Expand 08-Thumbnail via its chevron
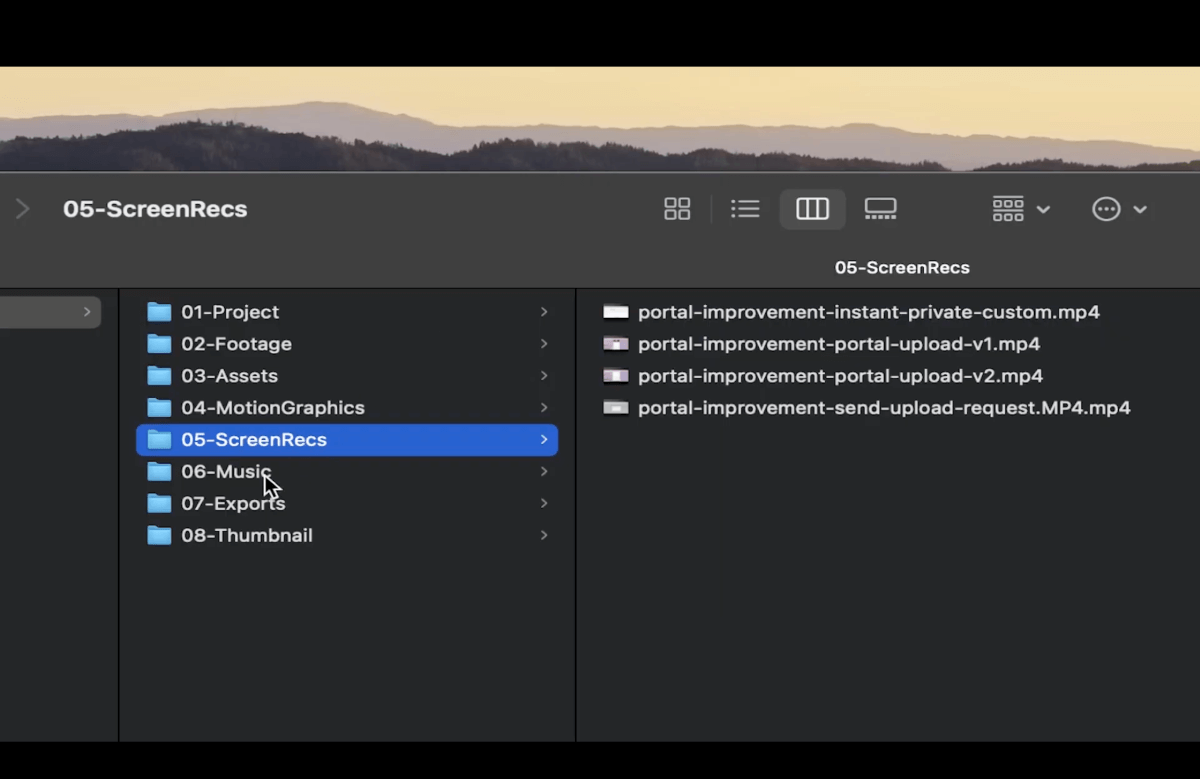1200x779 pixels. (x=544, y=536)
